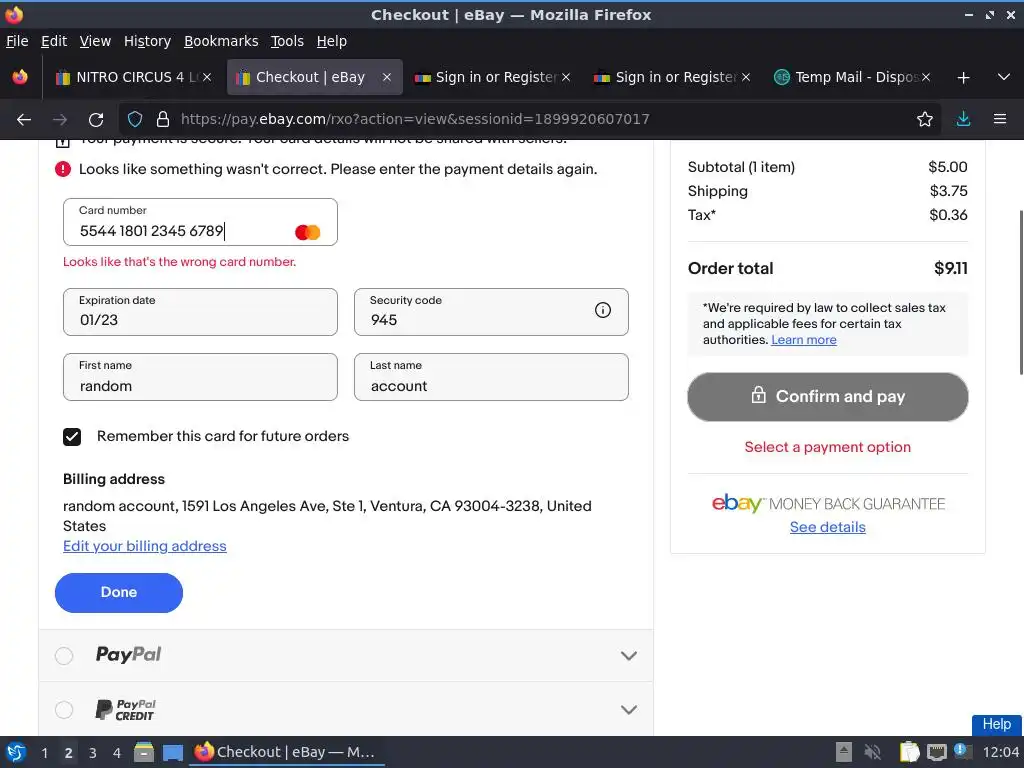Switch to workspace 1 in taskbar
The height and width of the screenshot is (768, 1024).
tap(44, 753)
